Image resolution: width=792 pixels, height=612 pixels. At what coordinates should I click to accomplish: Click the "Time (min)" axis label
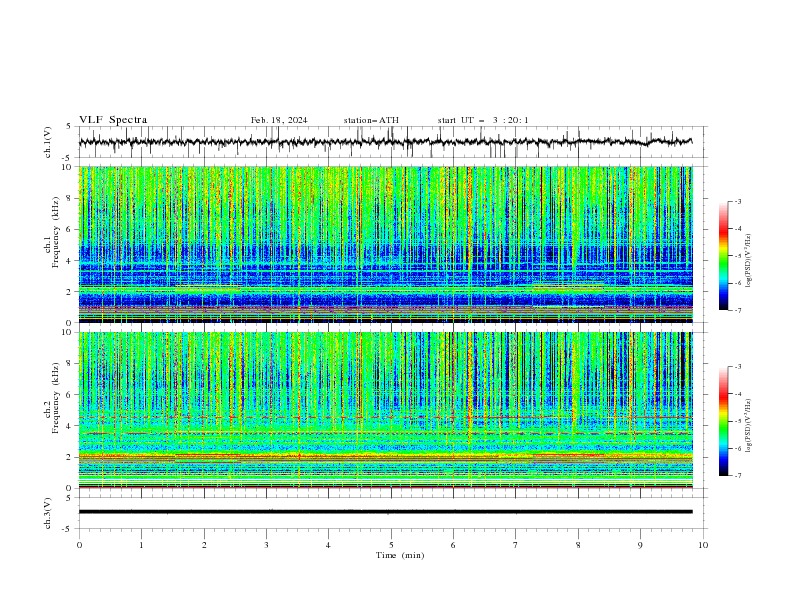coord(400,555)
